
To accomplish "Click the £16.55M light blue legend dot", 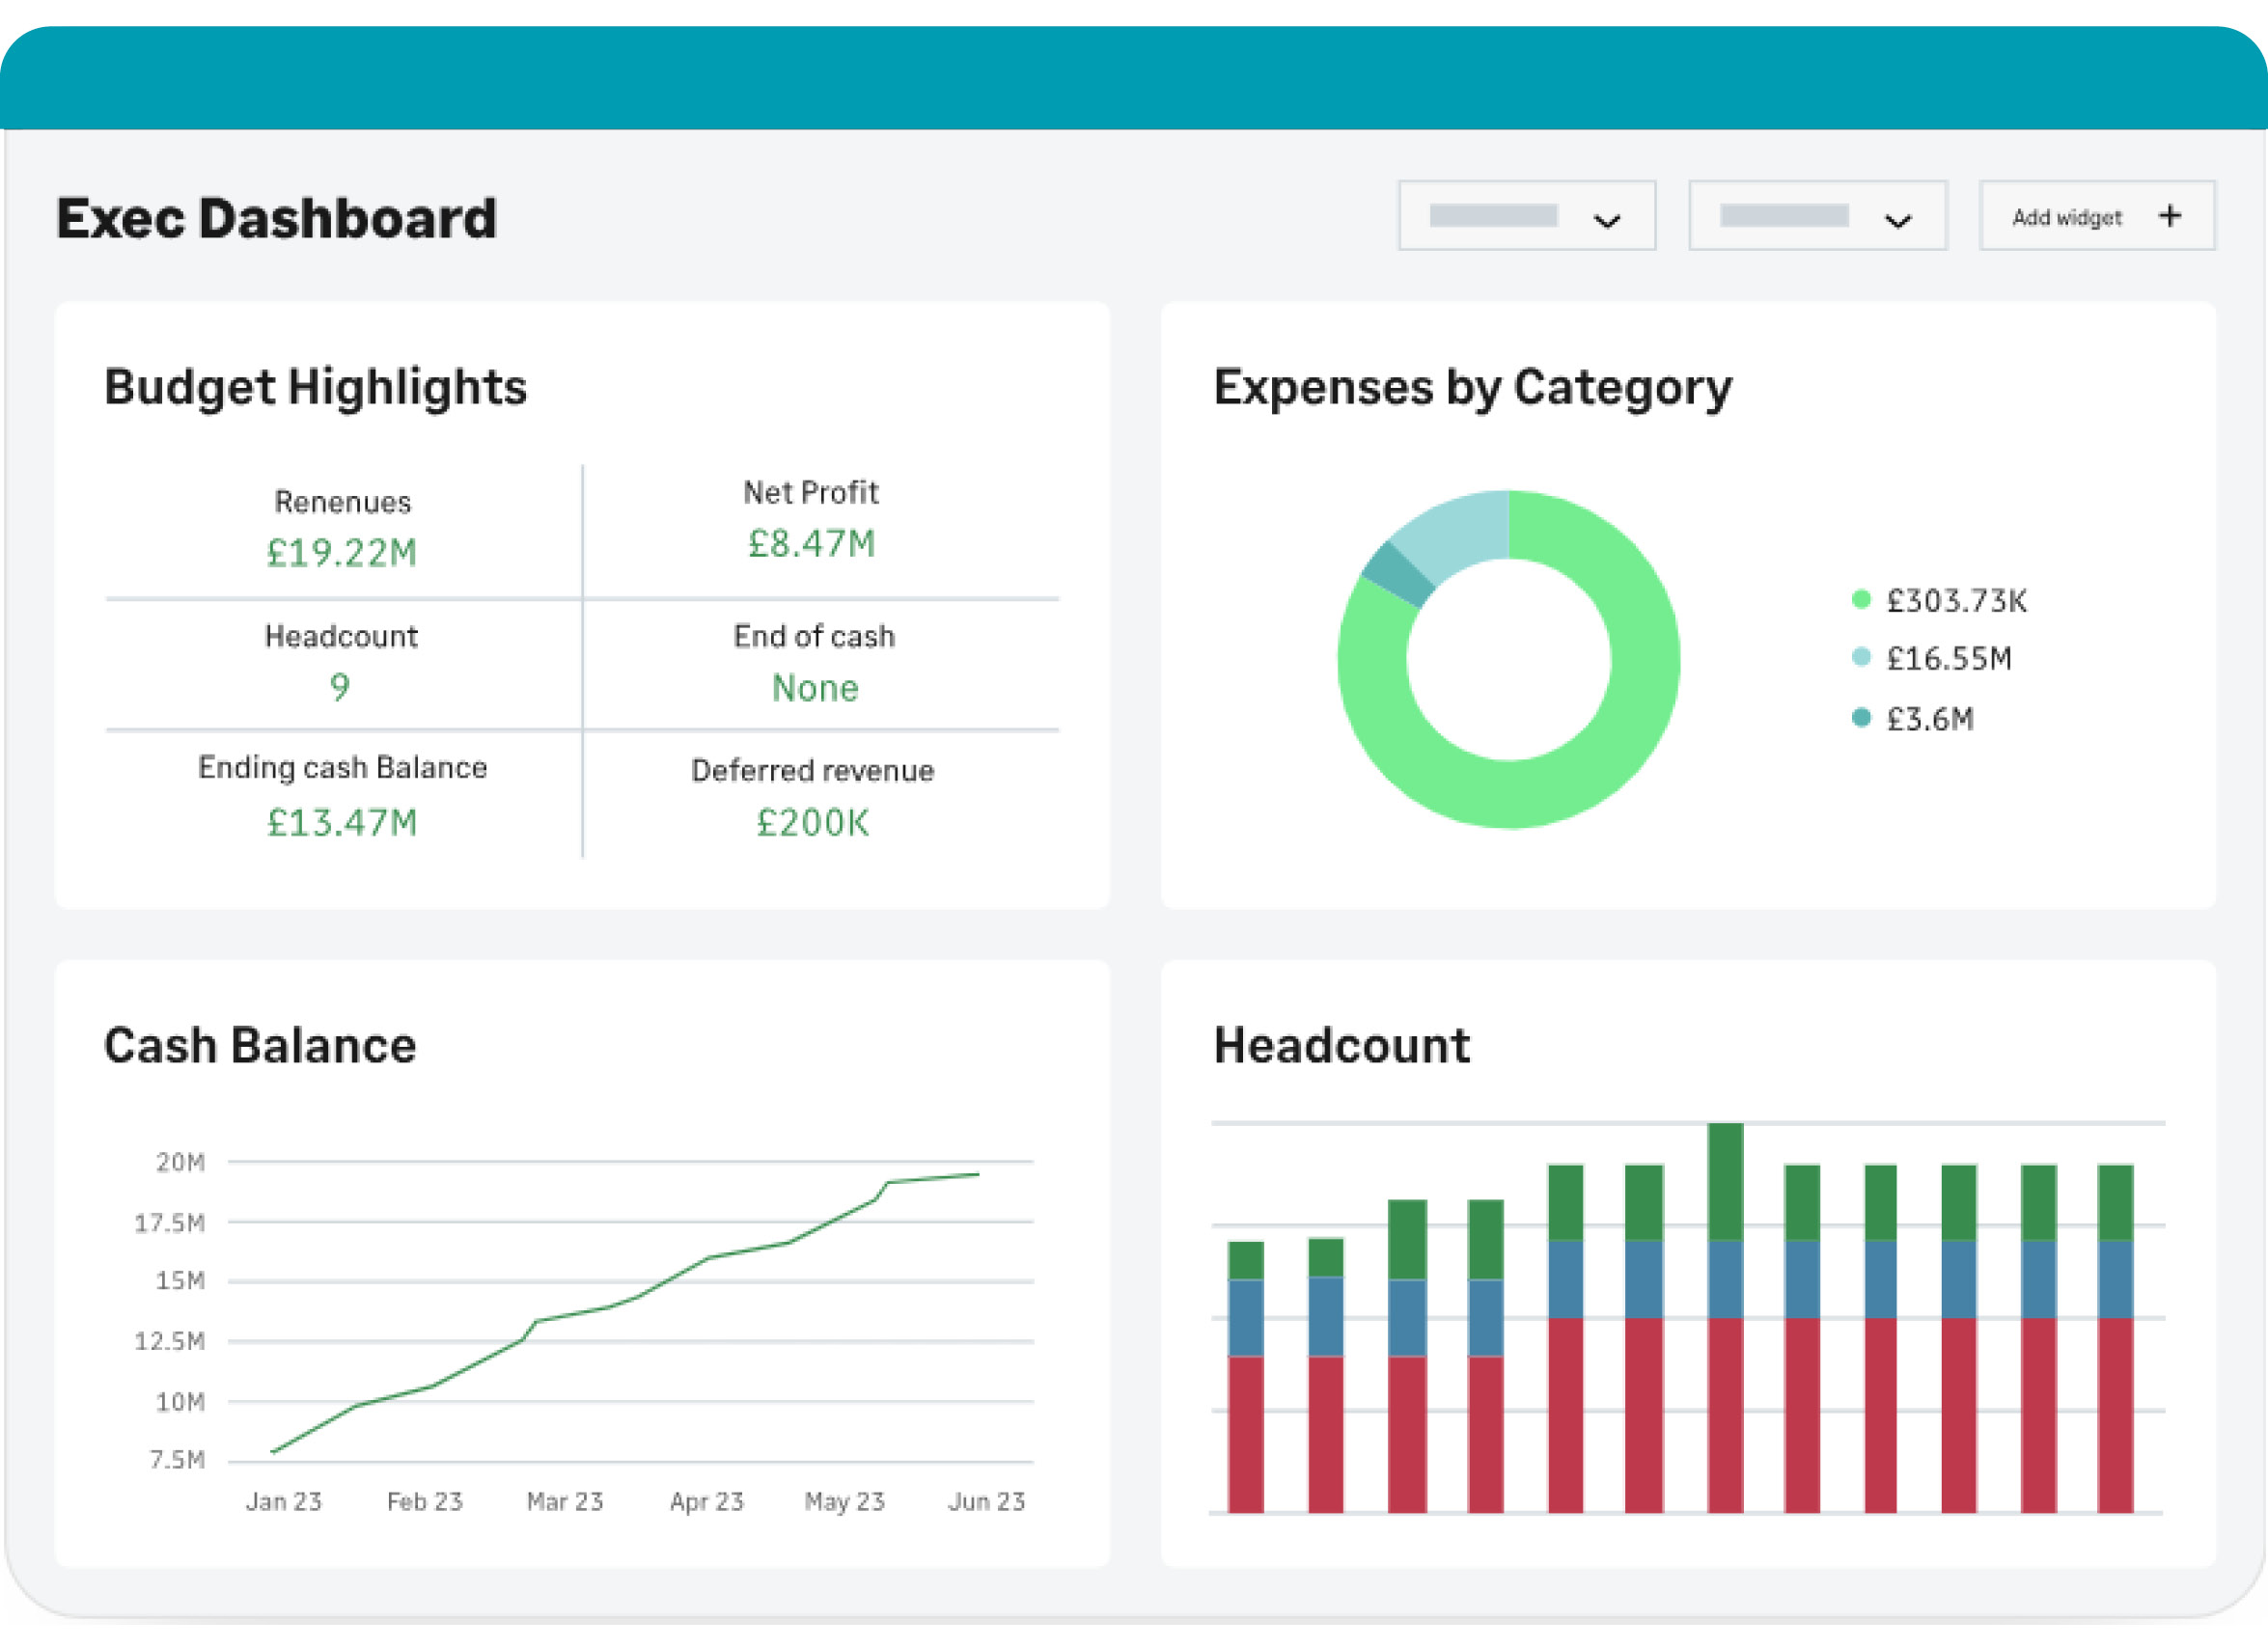I will click(1861, 657).
